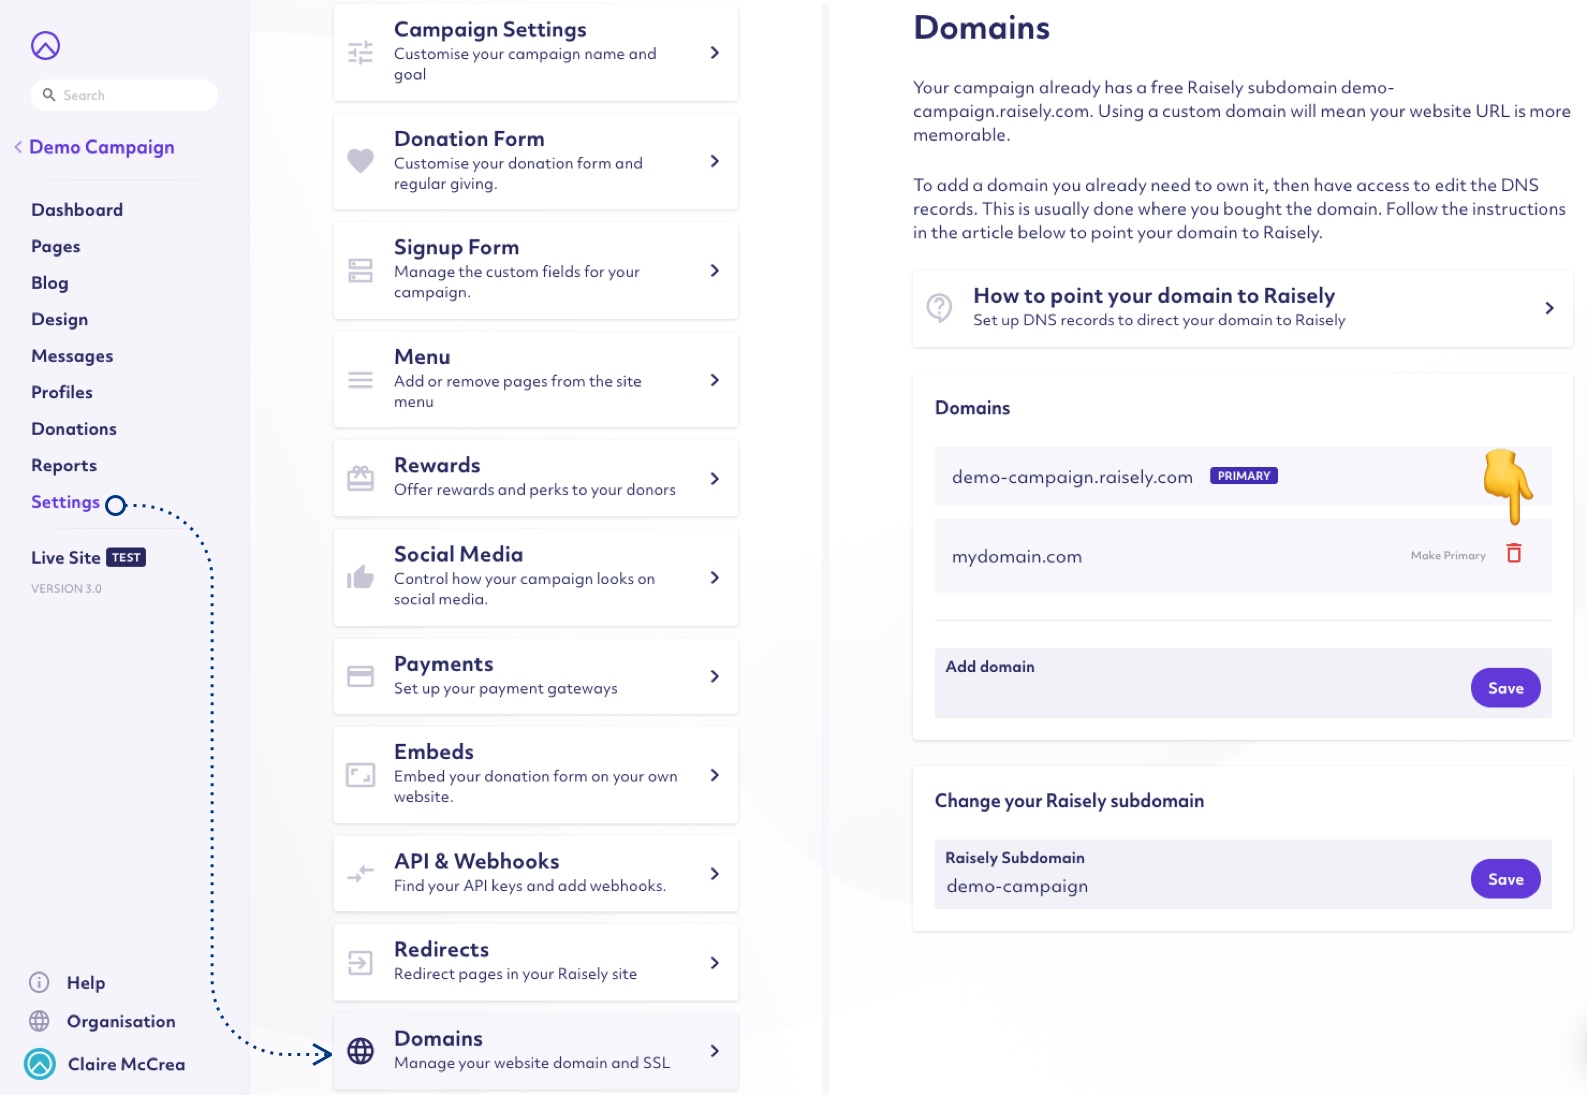
Task: Click the Organisation globe icon
Action: pos(39,1021)
